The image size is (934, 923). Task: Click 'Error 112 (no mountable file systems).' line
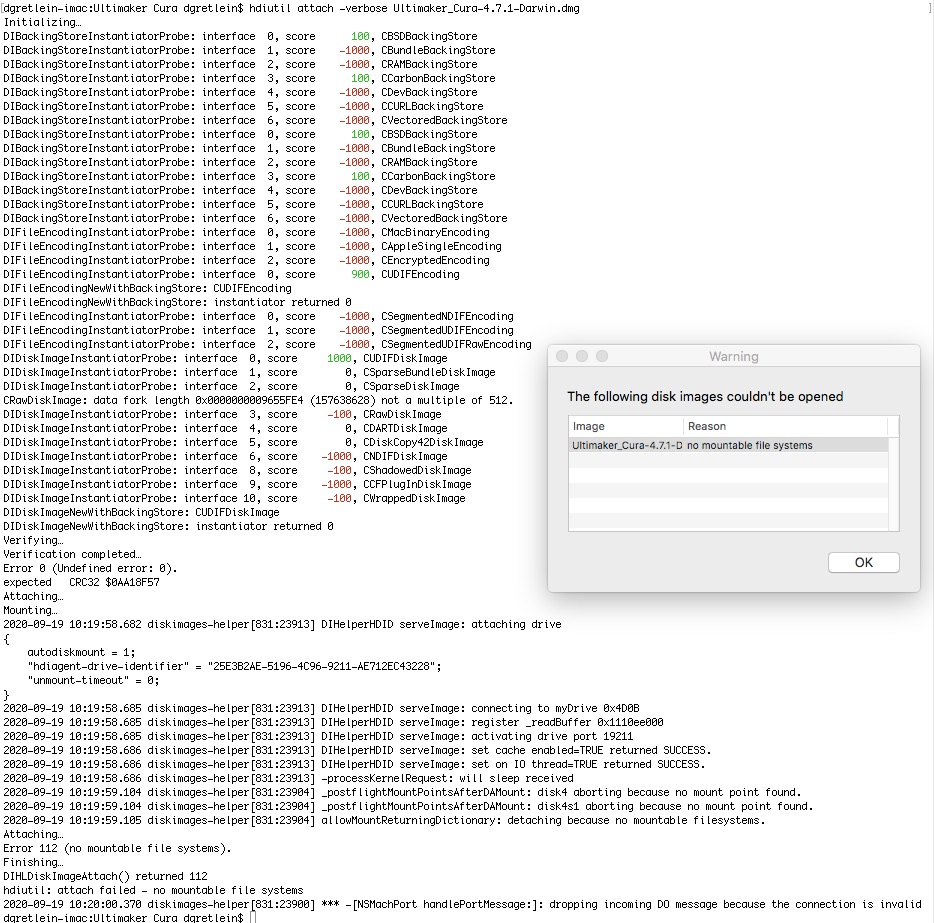117,848
